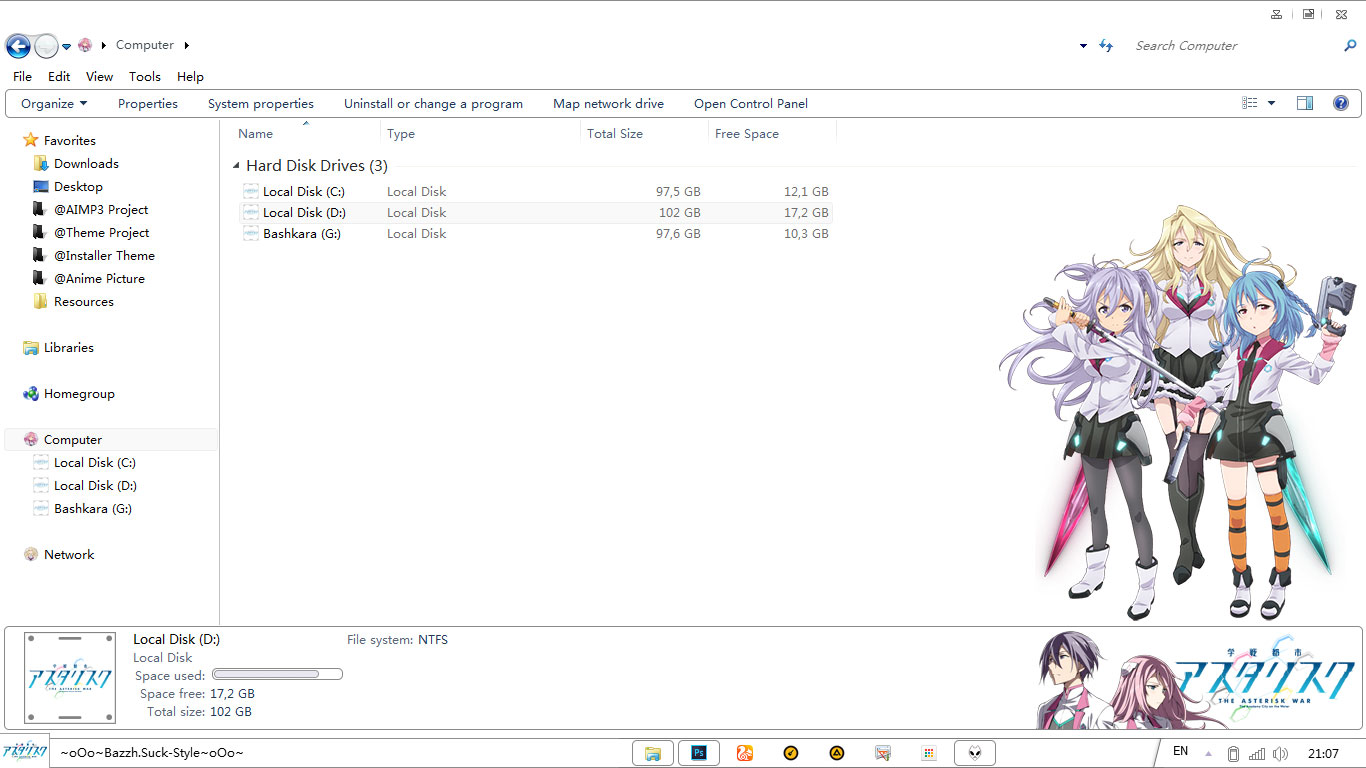Viewport: 1366px width, 768px height.
Task: Click the Properties toolbar button
Action: tap(148, 104)
